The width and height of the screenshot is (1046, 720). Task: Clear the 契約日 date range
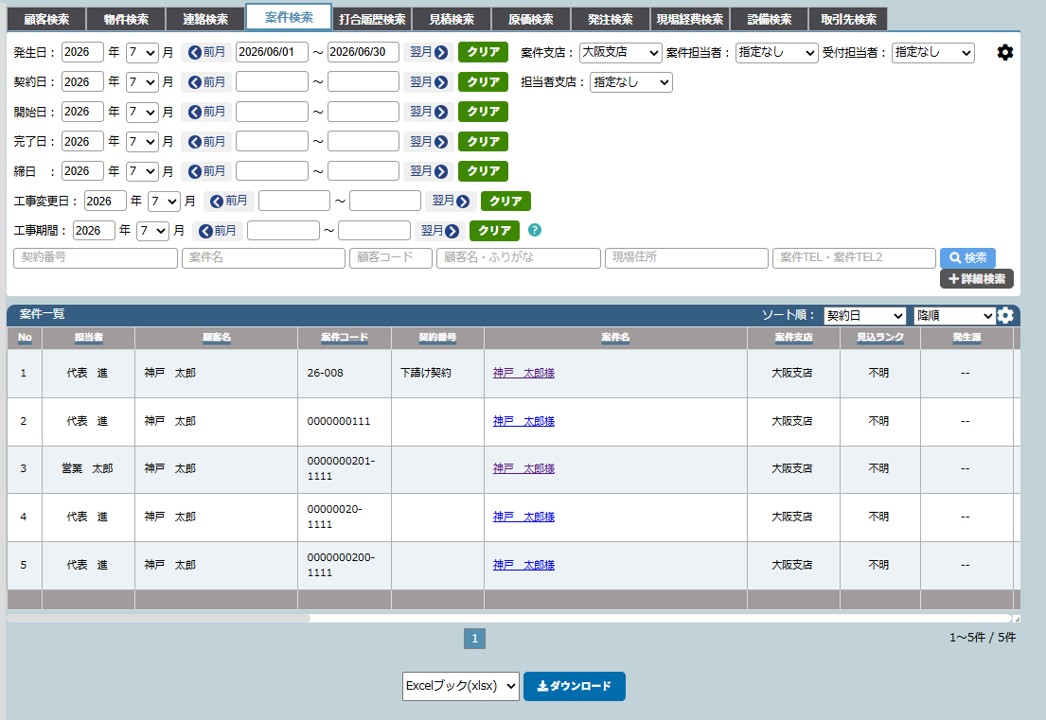coord(483,82)
